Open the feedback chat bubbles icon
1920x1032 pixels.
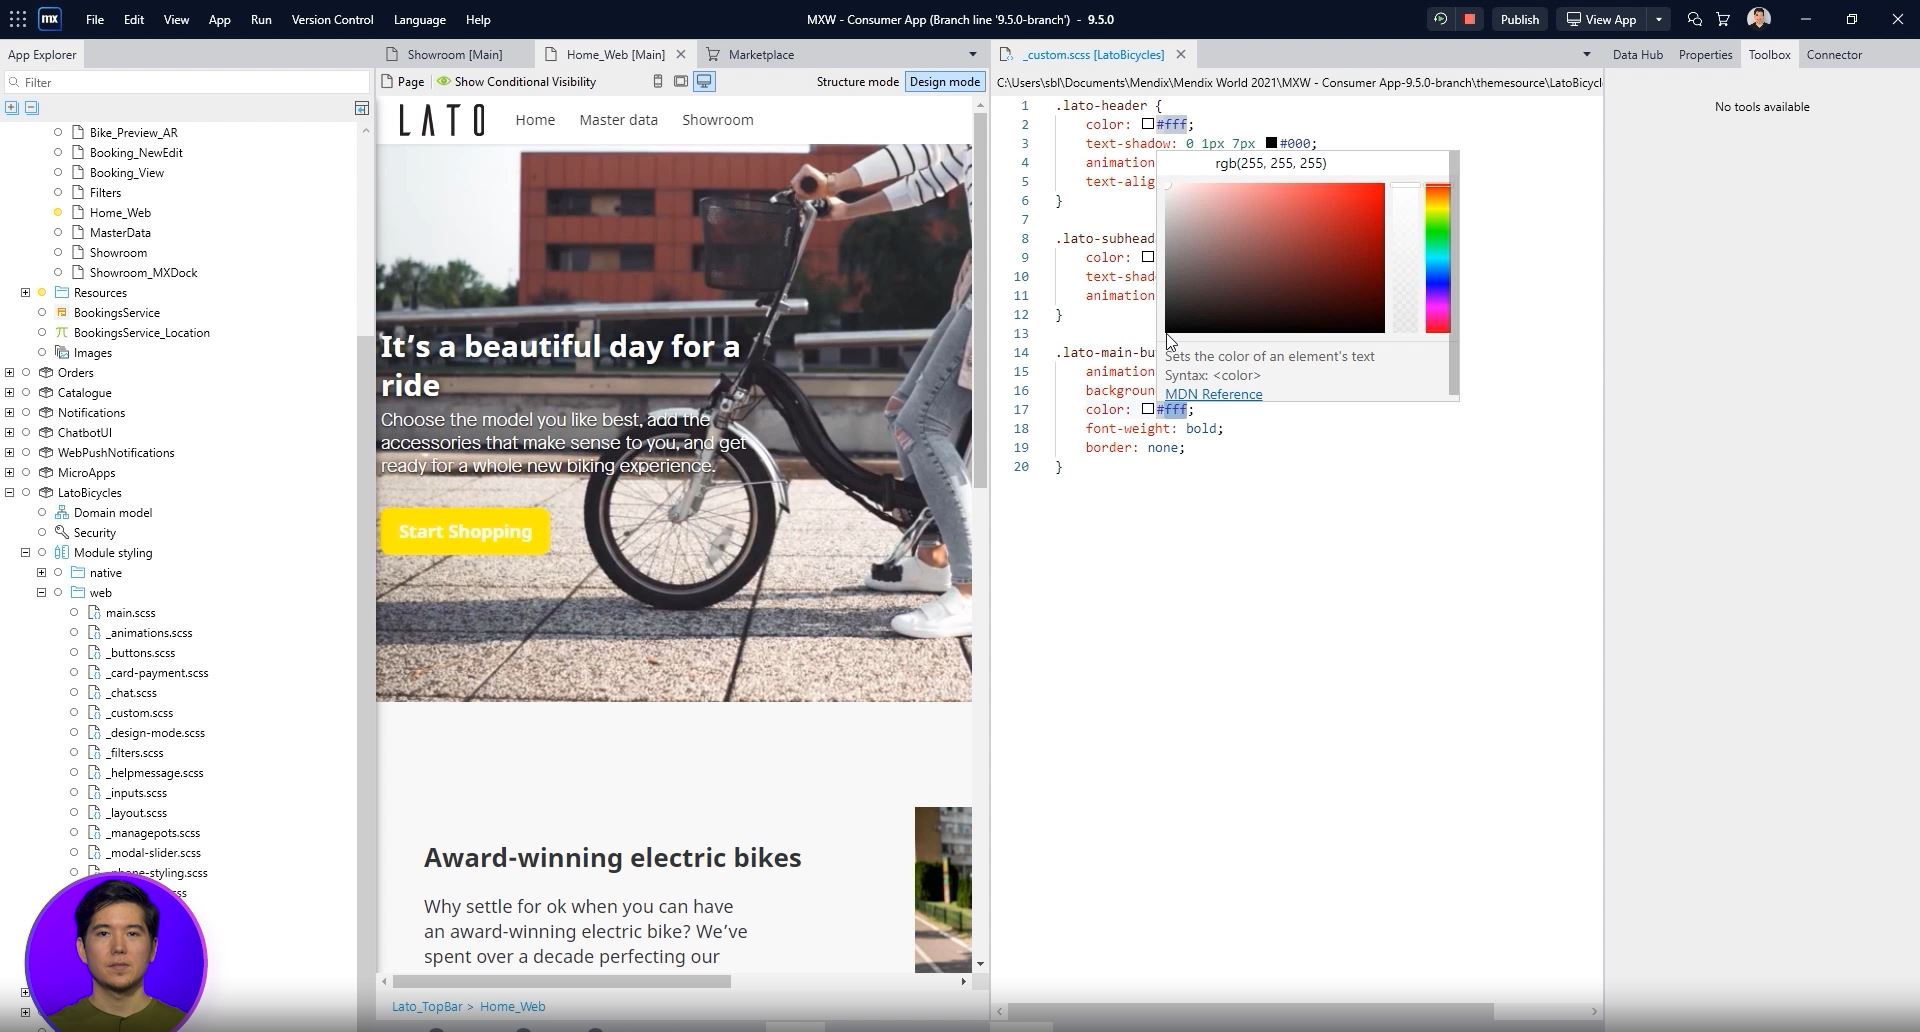tap(1694, 19)
